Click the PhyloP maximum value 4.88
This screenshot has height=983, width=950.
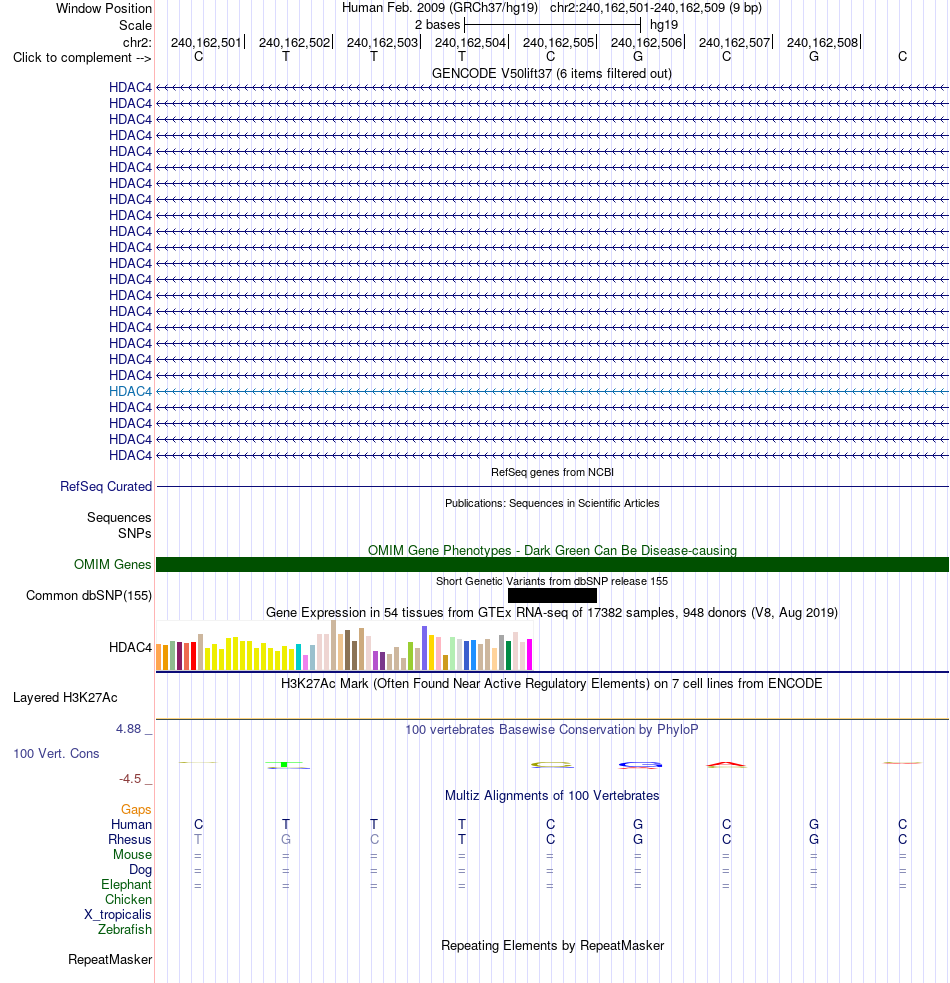pos(129,729)
